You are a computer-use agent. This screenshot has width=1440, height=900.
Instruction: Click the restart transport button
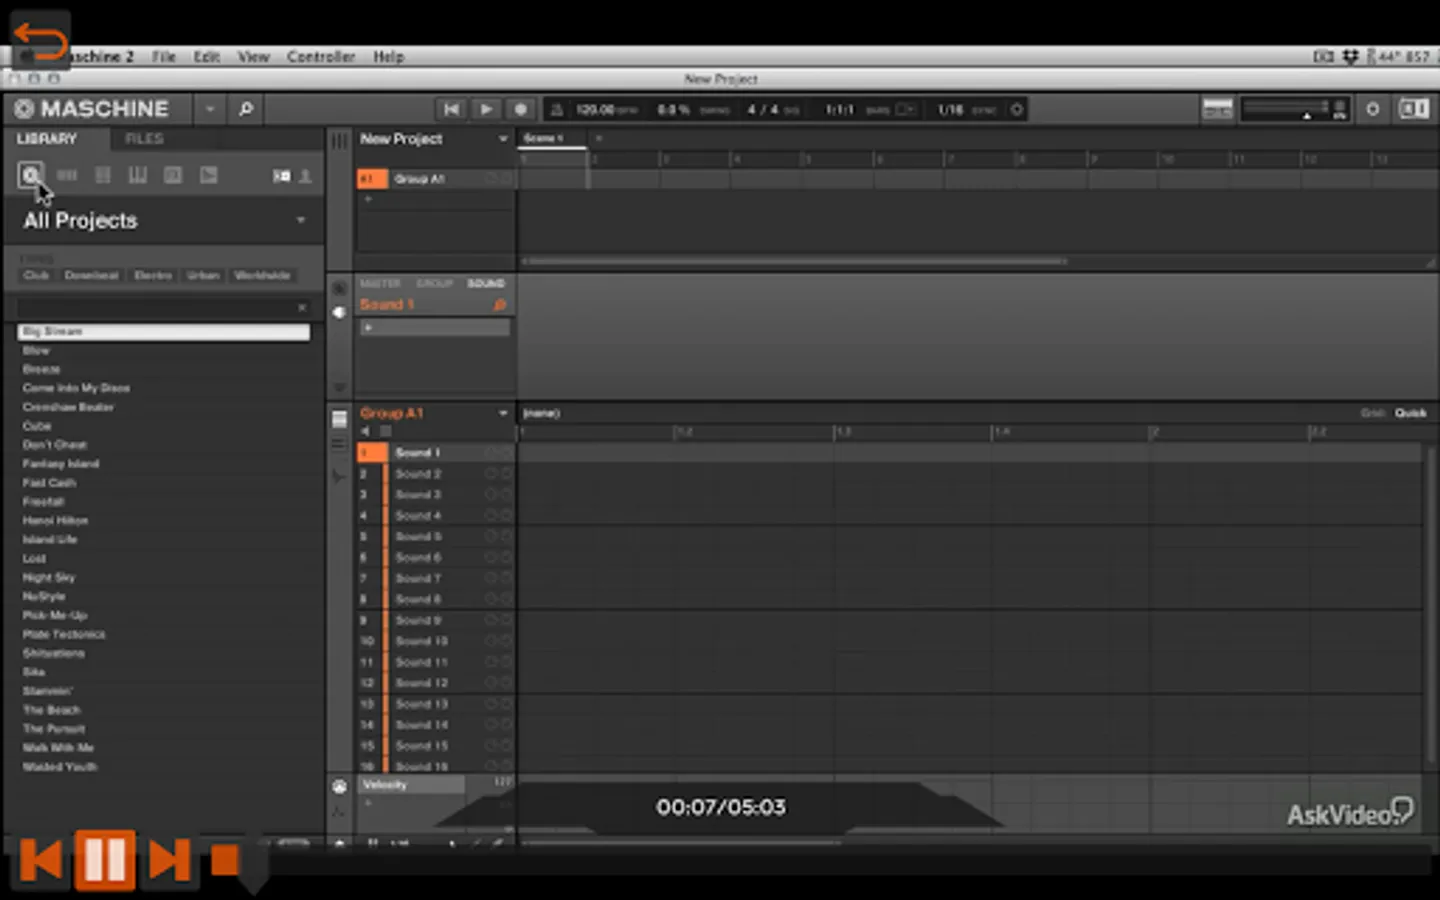pyautogui.click(x=451, y=109)
